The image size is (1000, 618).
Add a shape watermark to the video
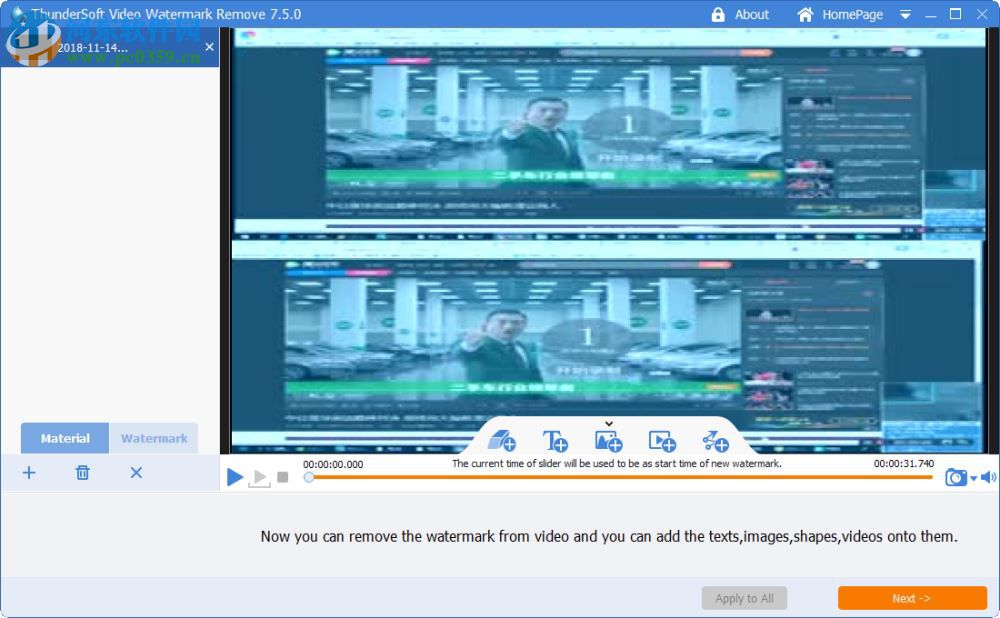coord(716,440)
